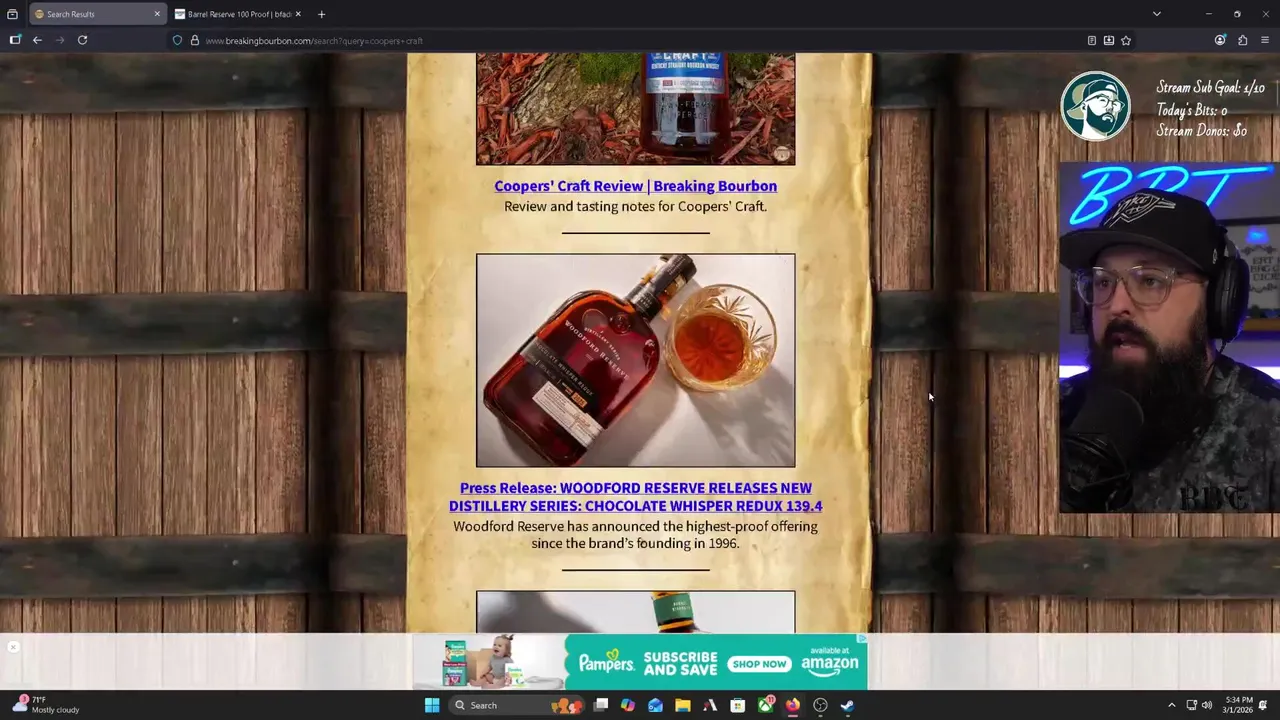Open the extensions puzzle icon
The height and width of the screenshot is (720, 1280).
tap(1242, 40)
